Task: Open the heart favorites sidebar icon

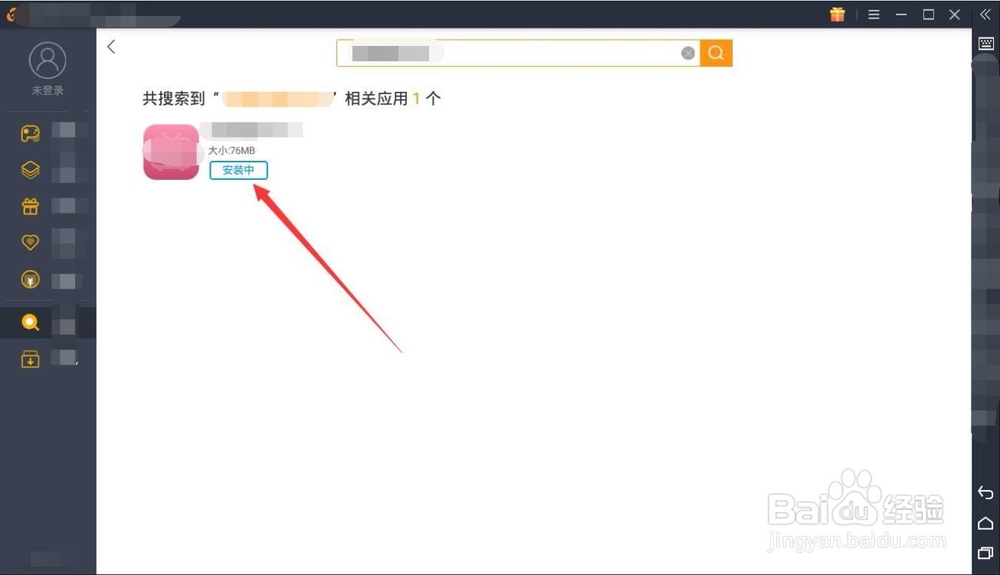Action: click(30, 242)
